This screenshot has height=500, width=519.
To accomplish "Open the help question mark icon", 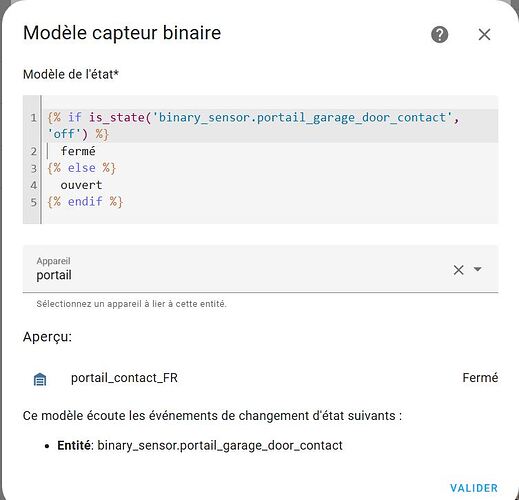I will tap(440, 34).
